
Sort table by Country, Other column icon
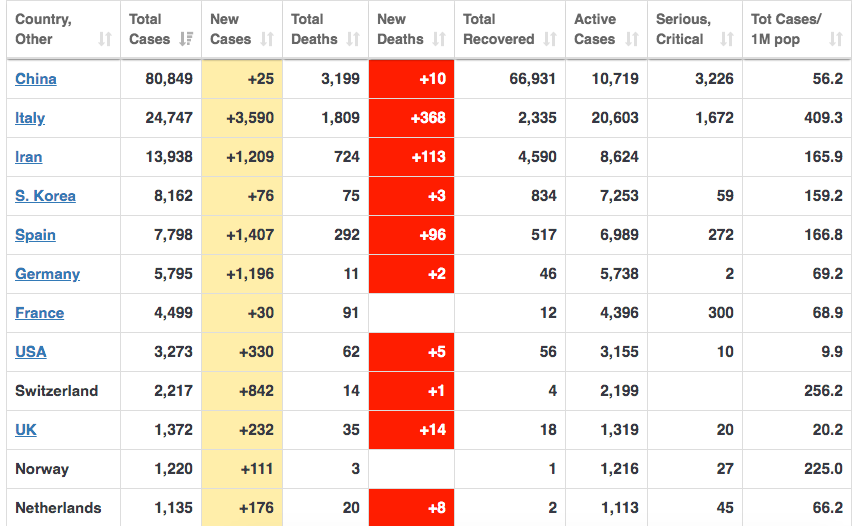[x=105, y=39]
